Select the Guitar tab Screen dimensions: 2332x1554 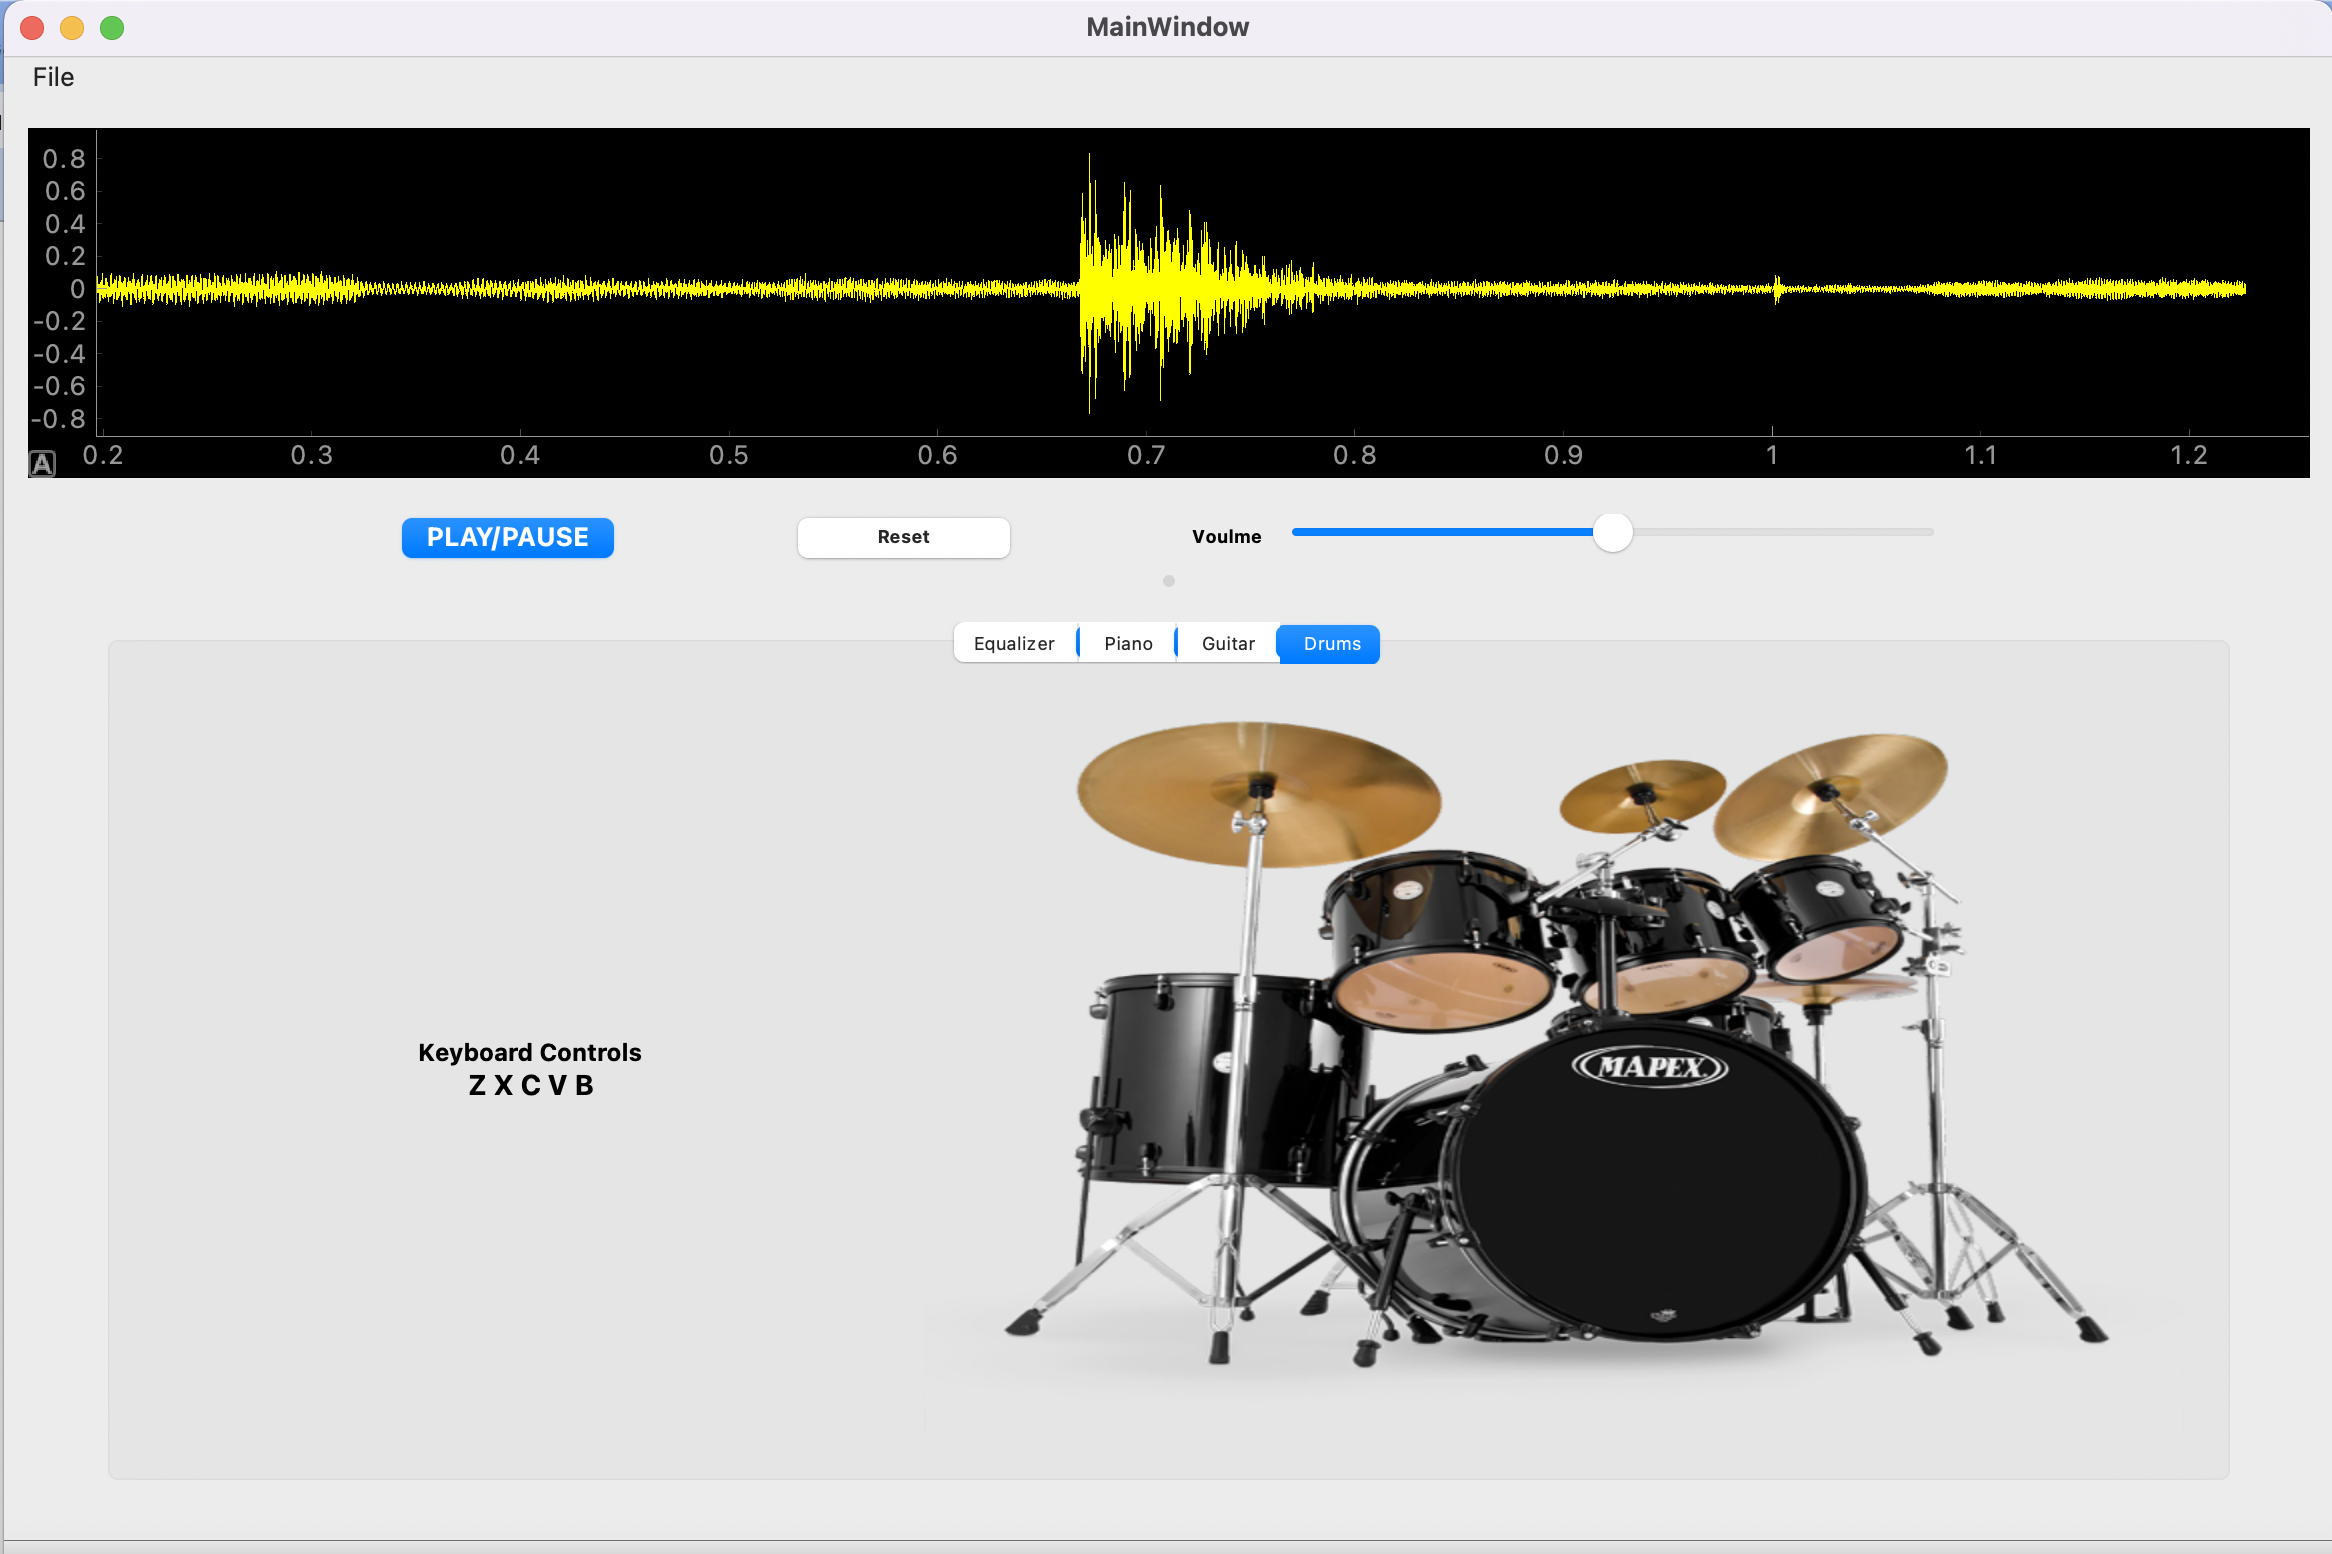(x=1228, y=644)
